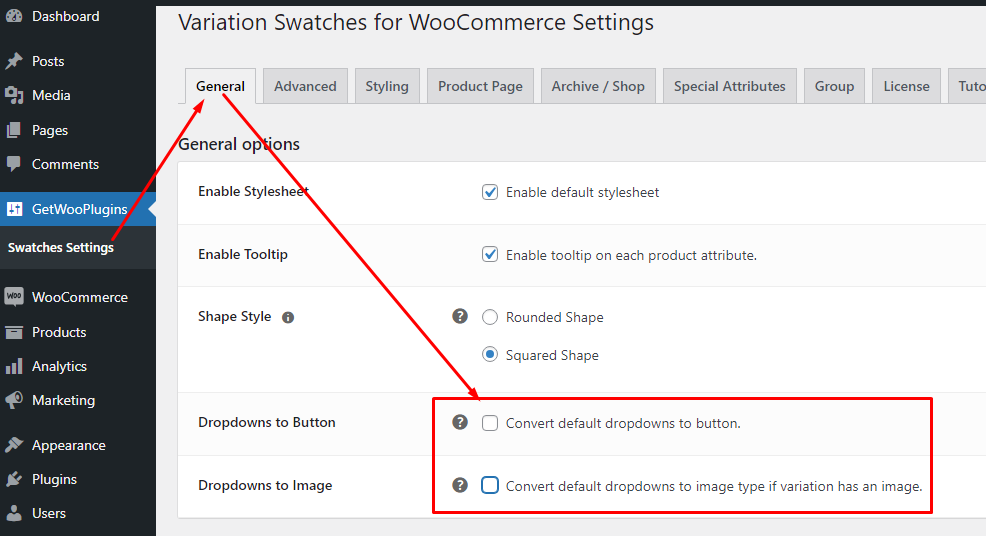Click the Shape Style option label
This screenshot has width=986, height=536.
pos(235,316)
